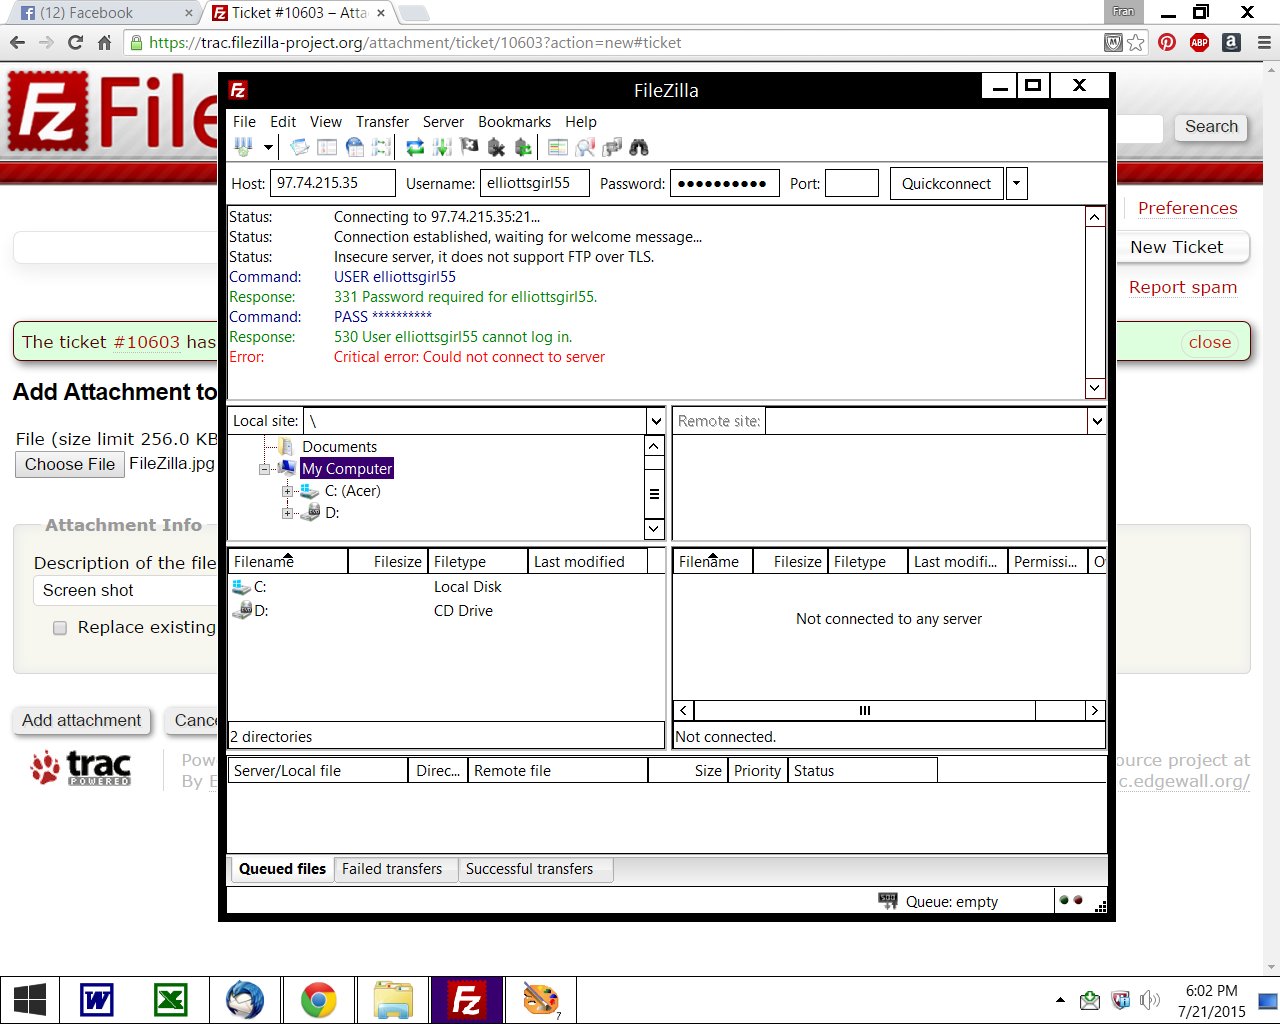The height and width of the screenshot is (1024, 1280).
Task: Click Add attachment button
Action: click(82, 721)
